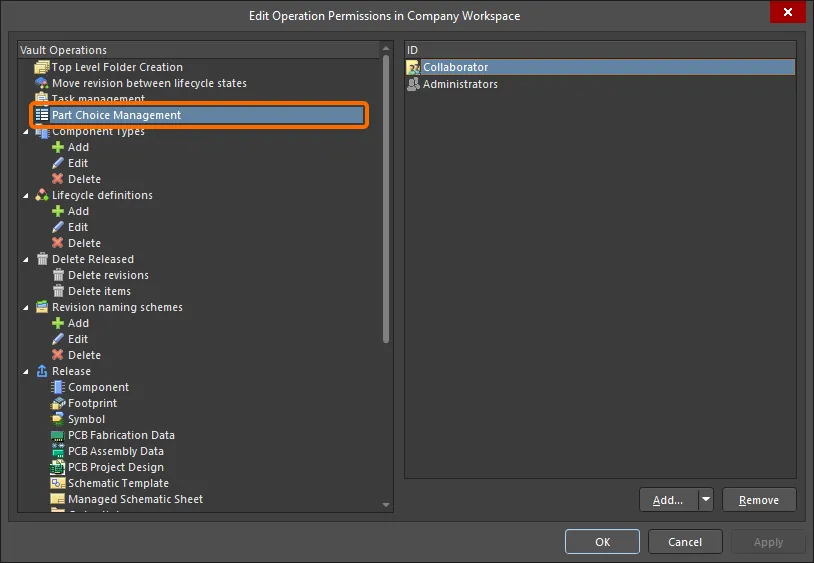Click the Delete revisions trash icon
The height and width of the screenshot is (563, 814).
pos(58,275)
